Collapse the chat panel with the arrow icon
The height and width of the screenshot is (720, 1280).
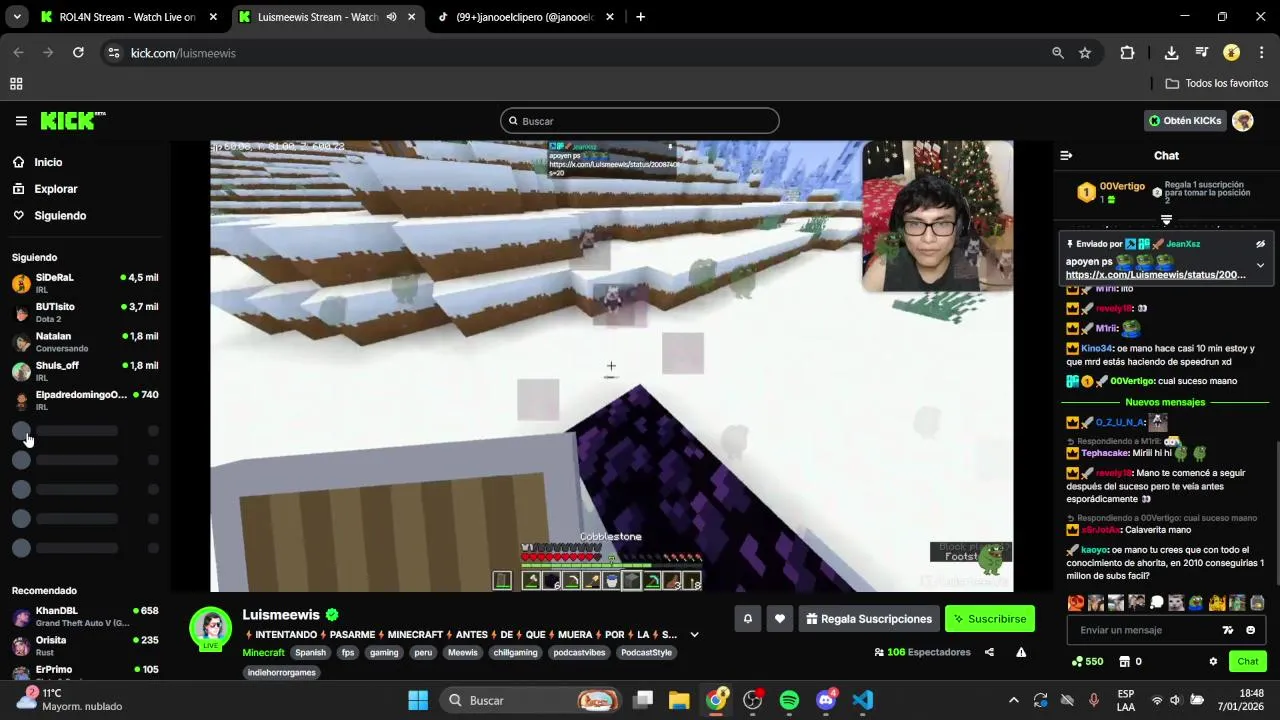tap(1066, 156)
